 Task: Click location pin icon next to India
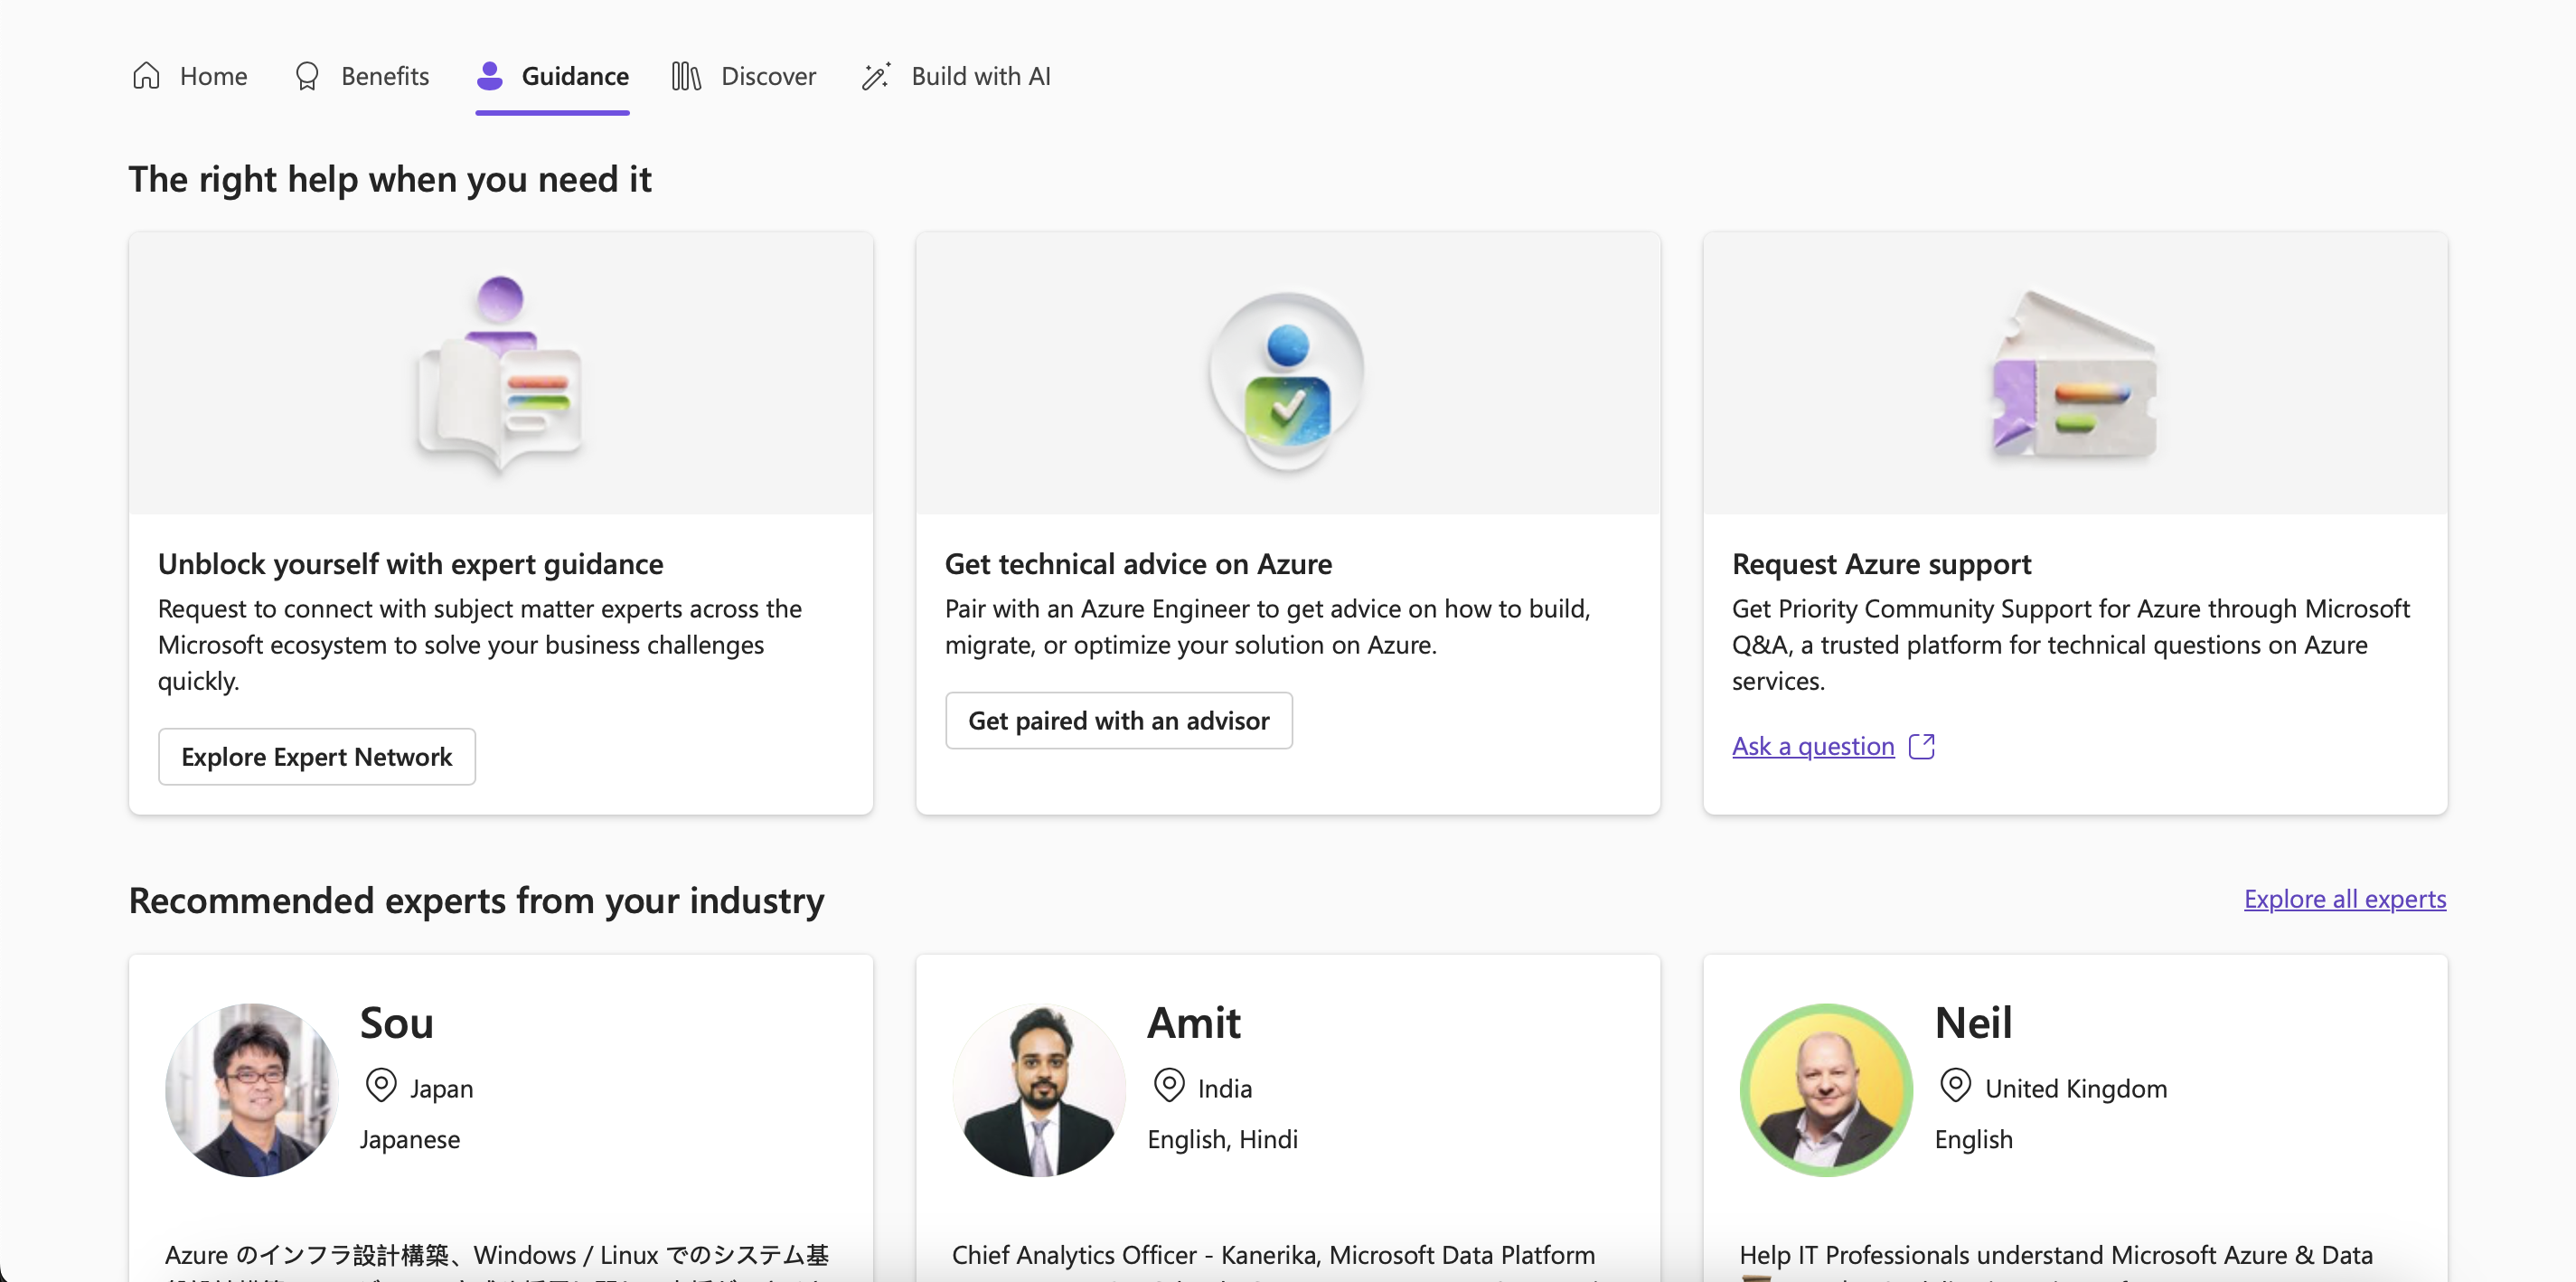tap(1169, 1086)
